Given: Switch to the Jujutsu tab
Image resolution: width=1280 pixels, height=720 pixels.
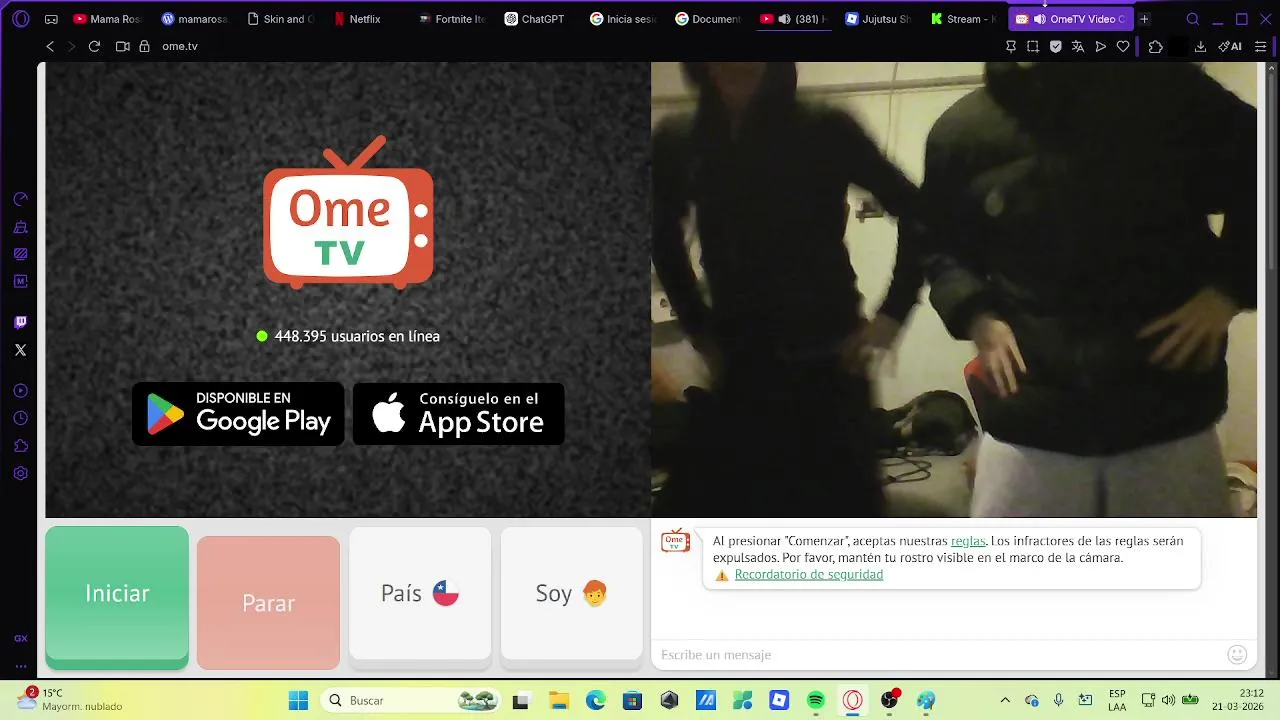Looking at the screenshot, I should pyautogui.click(x=878, y=19).
